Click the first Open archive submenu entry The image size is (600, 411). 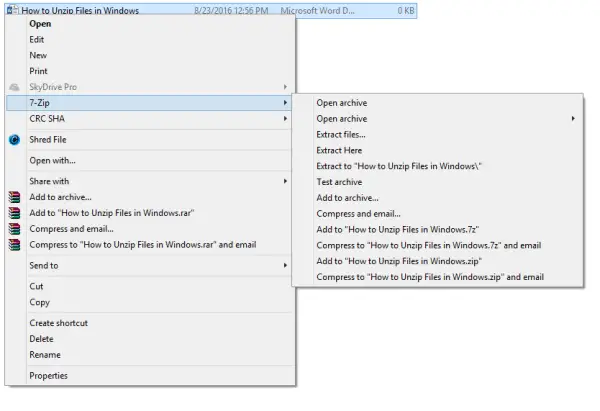438,103
